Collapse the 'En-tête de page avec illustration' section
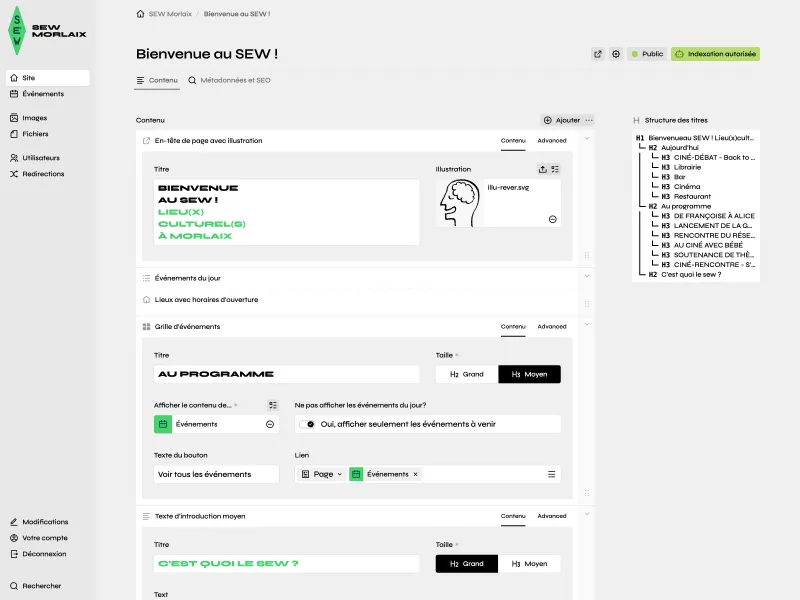The image size is (800, 600). [586, 140]
